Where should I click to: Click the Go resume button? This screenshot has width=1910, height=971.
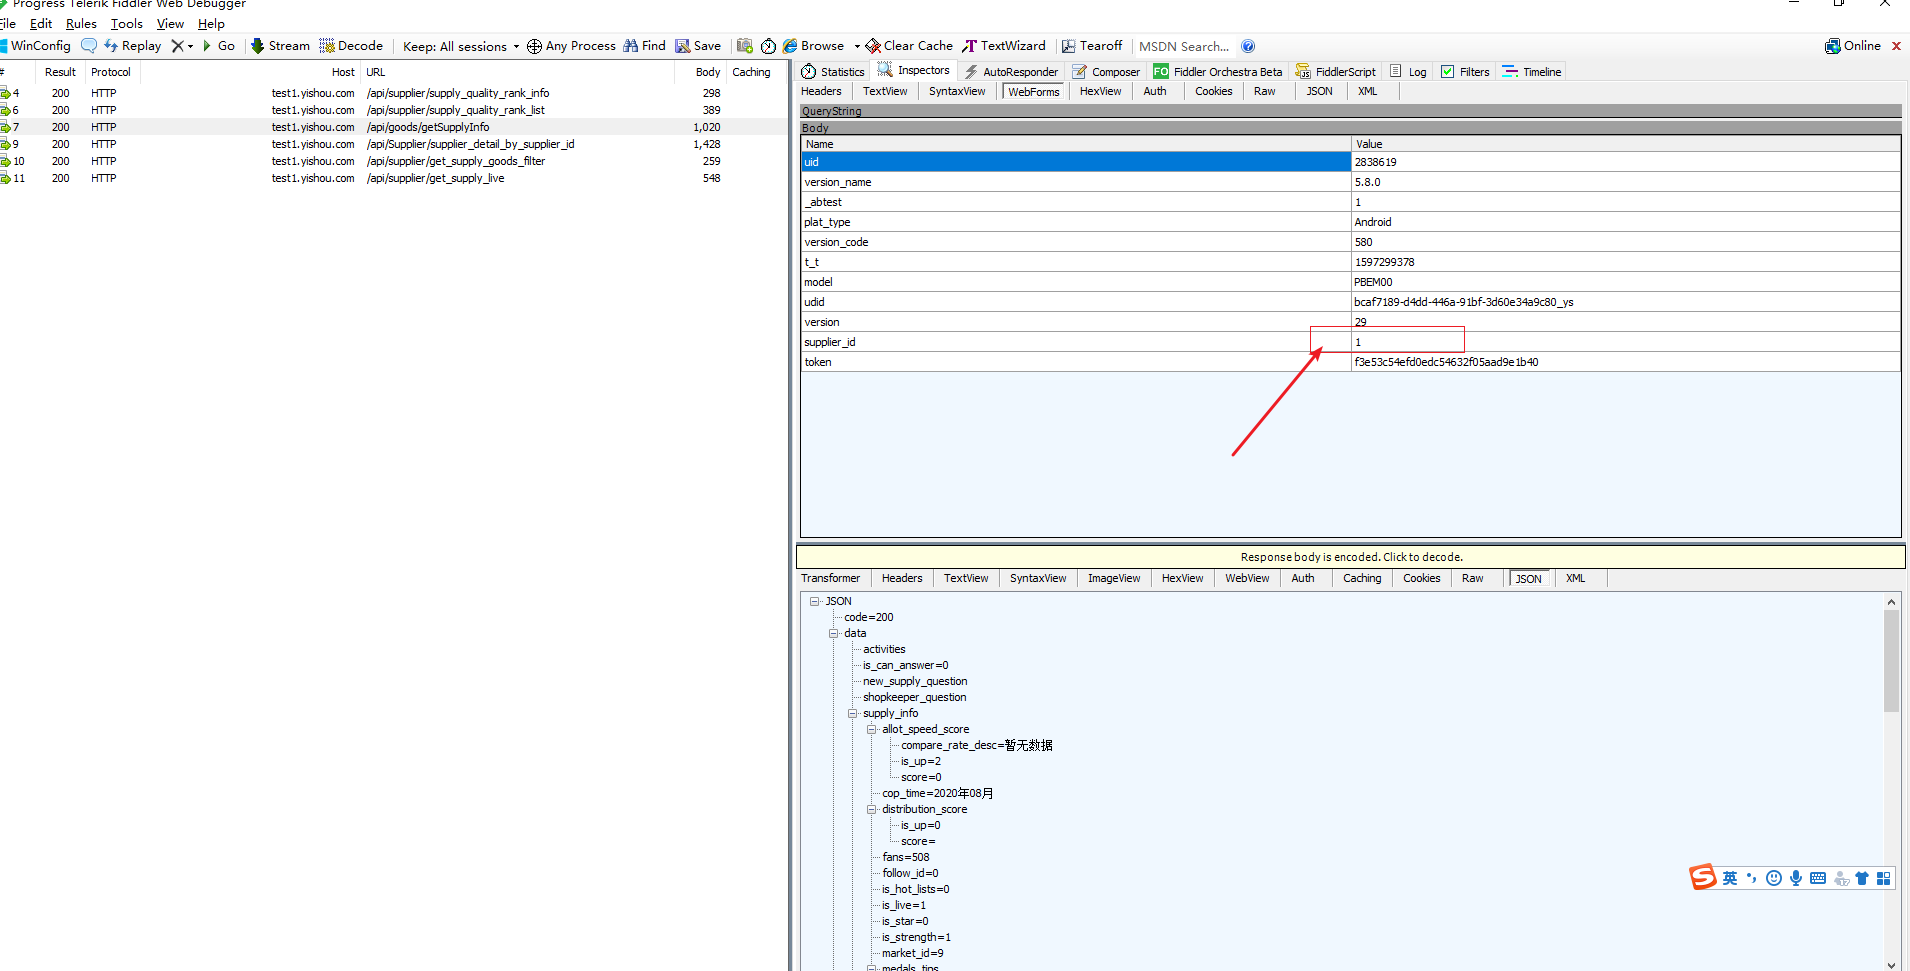coord(219,46)
